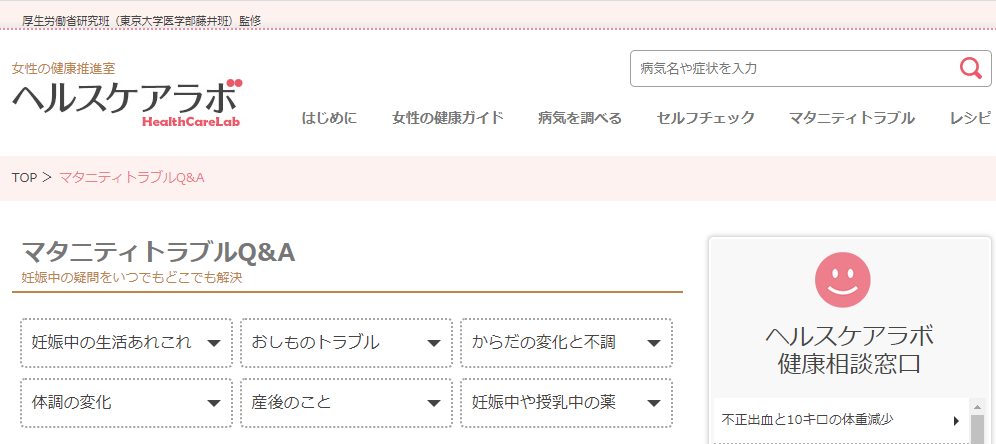Expand the 産後のこと dropdown
Viewport: 996px width, 444px height.
pyautogui.click(x=346, y=403)
